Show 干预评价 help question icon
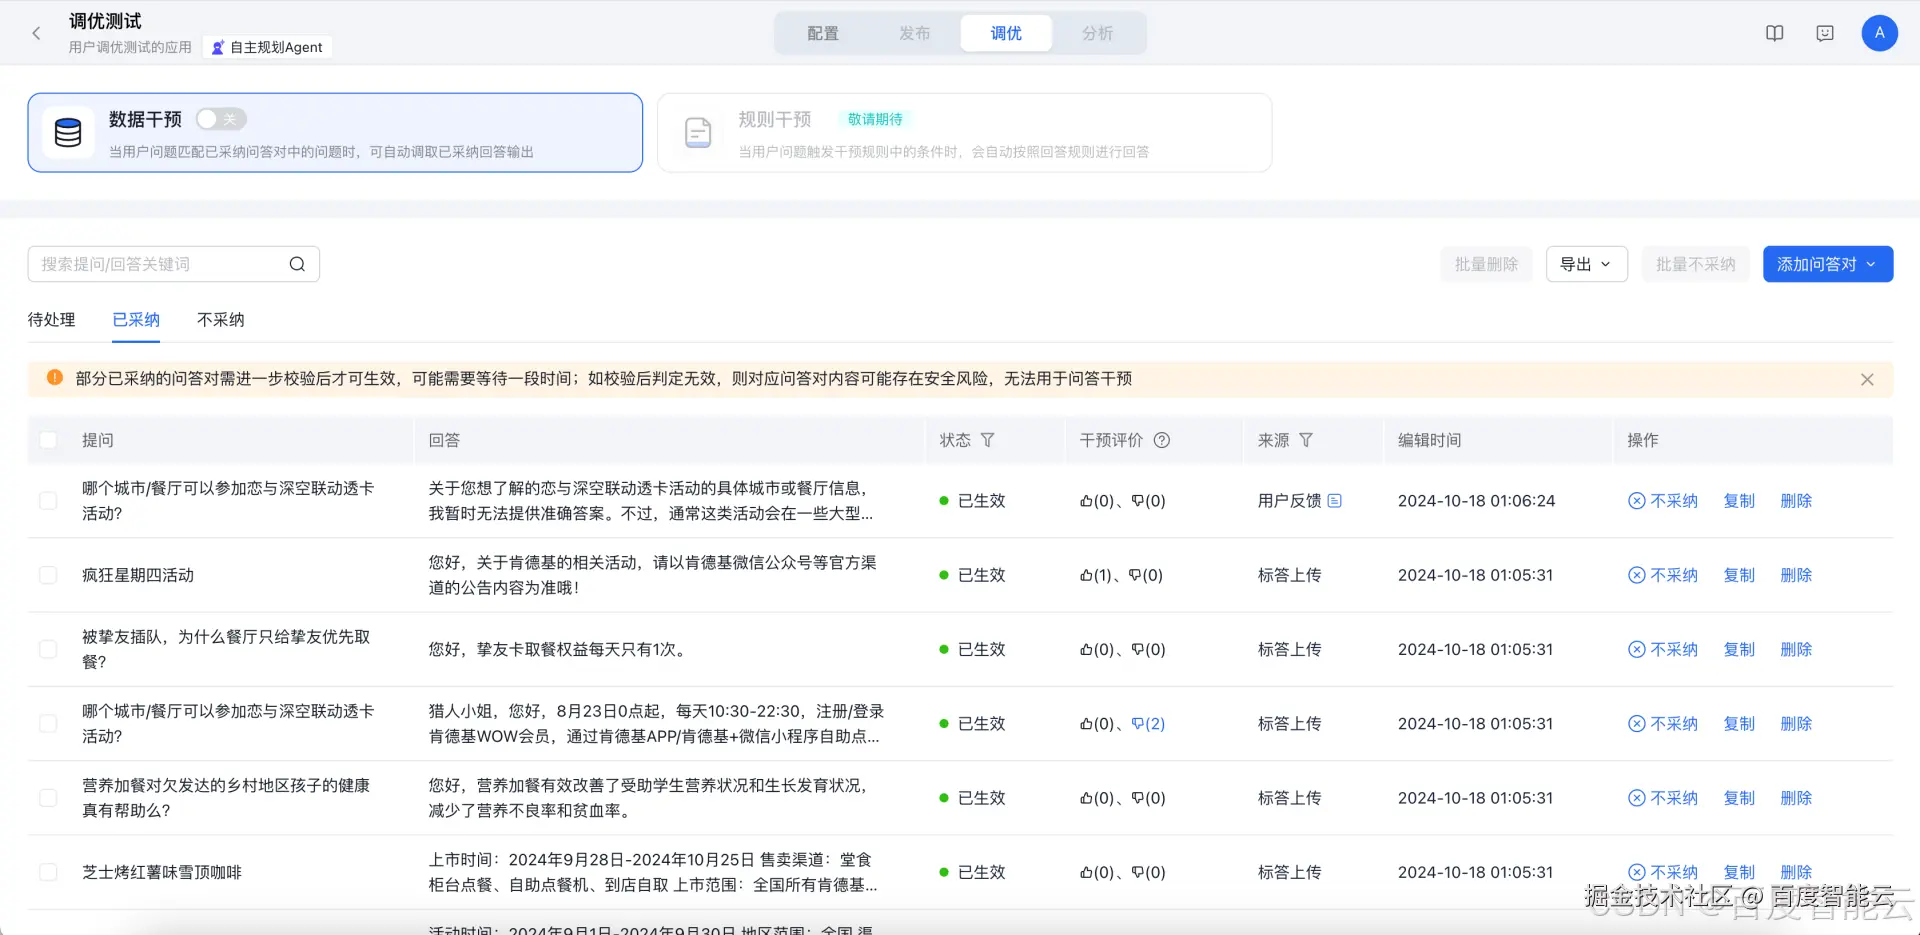The height and width of the screenshot is (935, 1920). [x=1162, y=440]
